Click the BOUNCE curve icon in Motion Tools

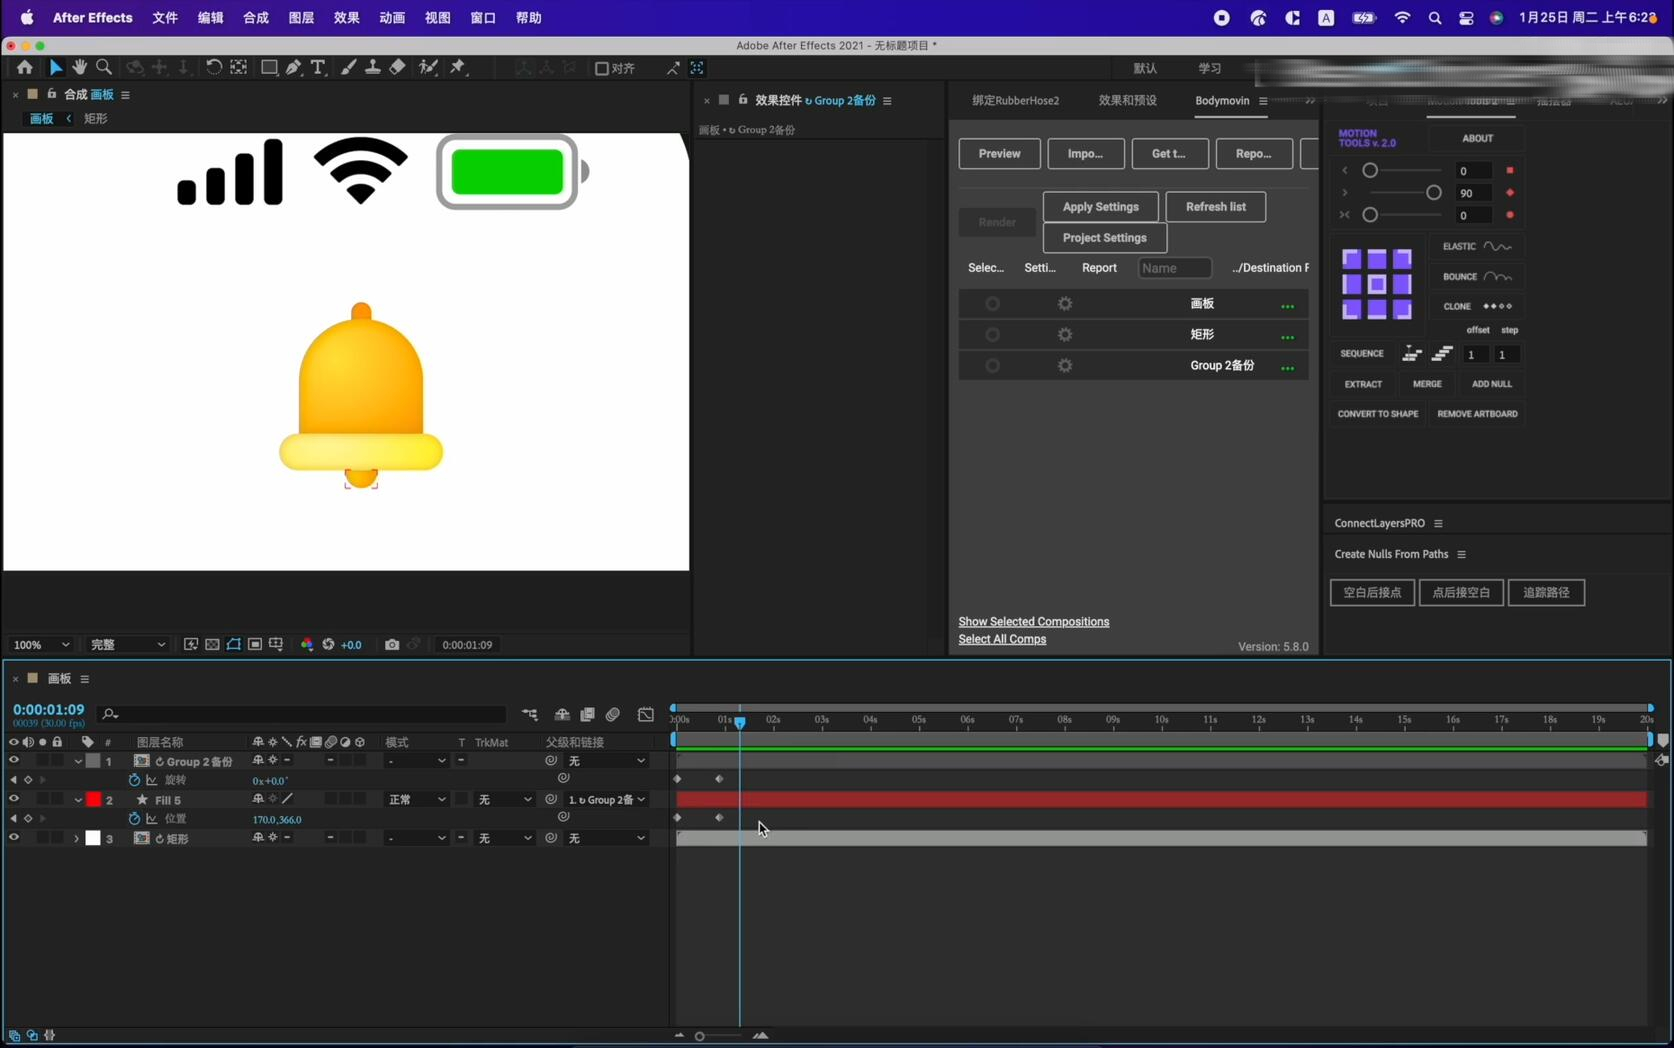coord(1497,276)
